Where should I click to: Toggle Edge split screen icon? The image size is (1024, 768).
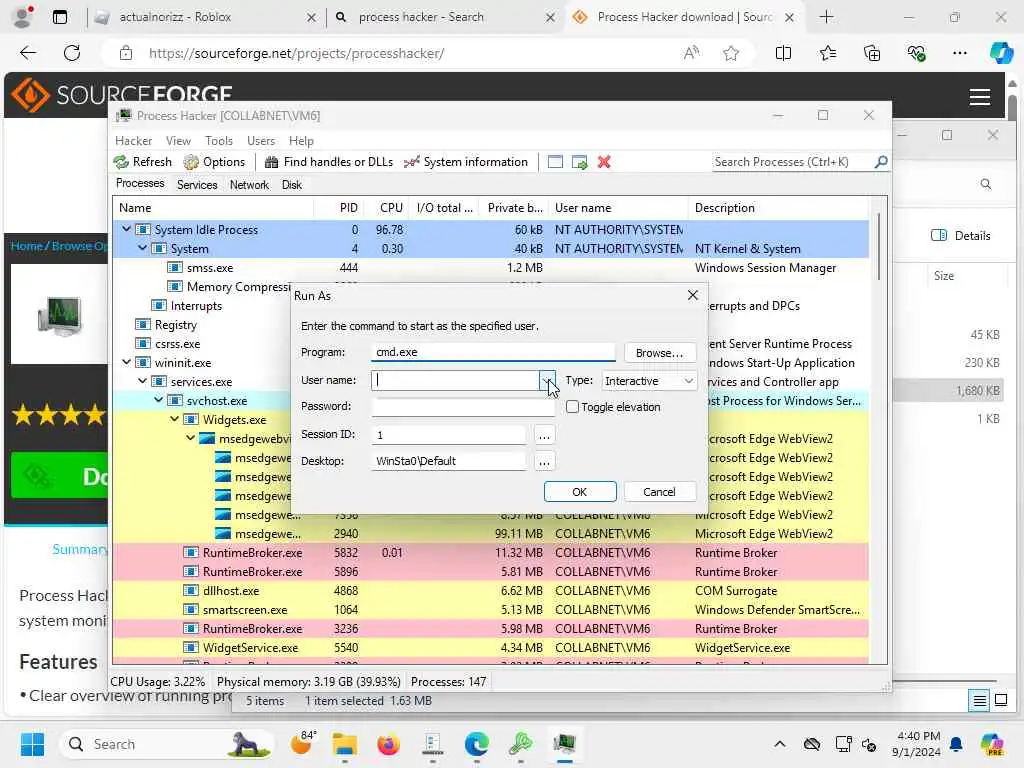click(783, 54)
